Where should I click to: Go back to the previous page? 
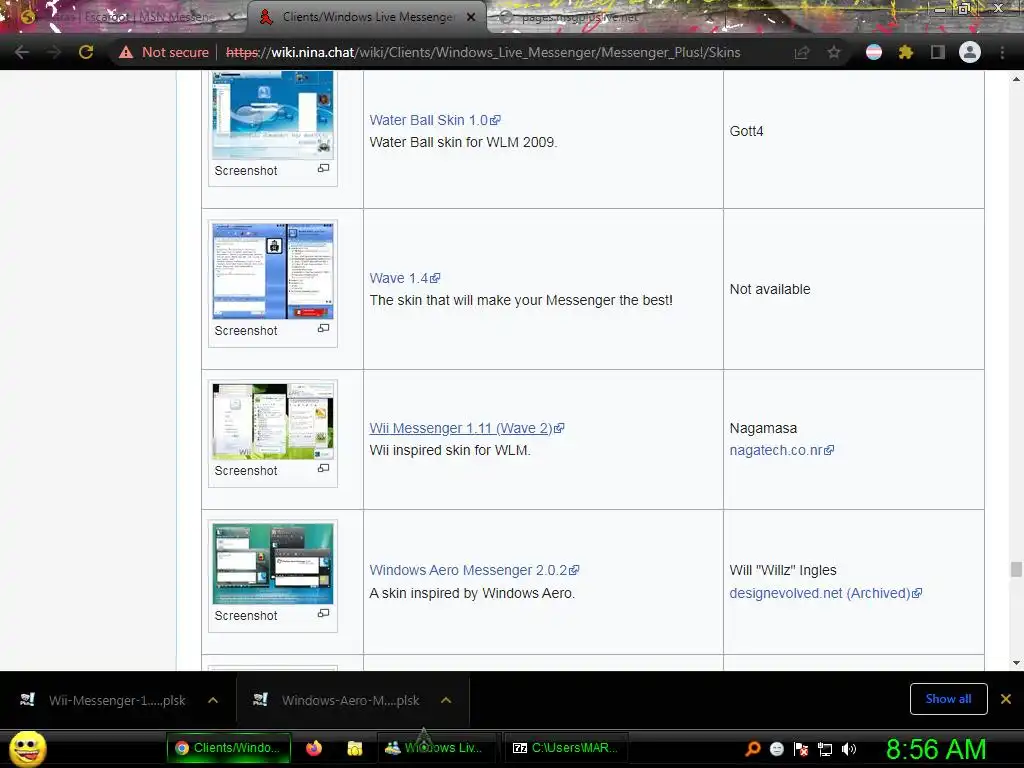22,52
